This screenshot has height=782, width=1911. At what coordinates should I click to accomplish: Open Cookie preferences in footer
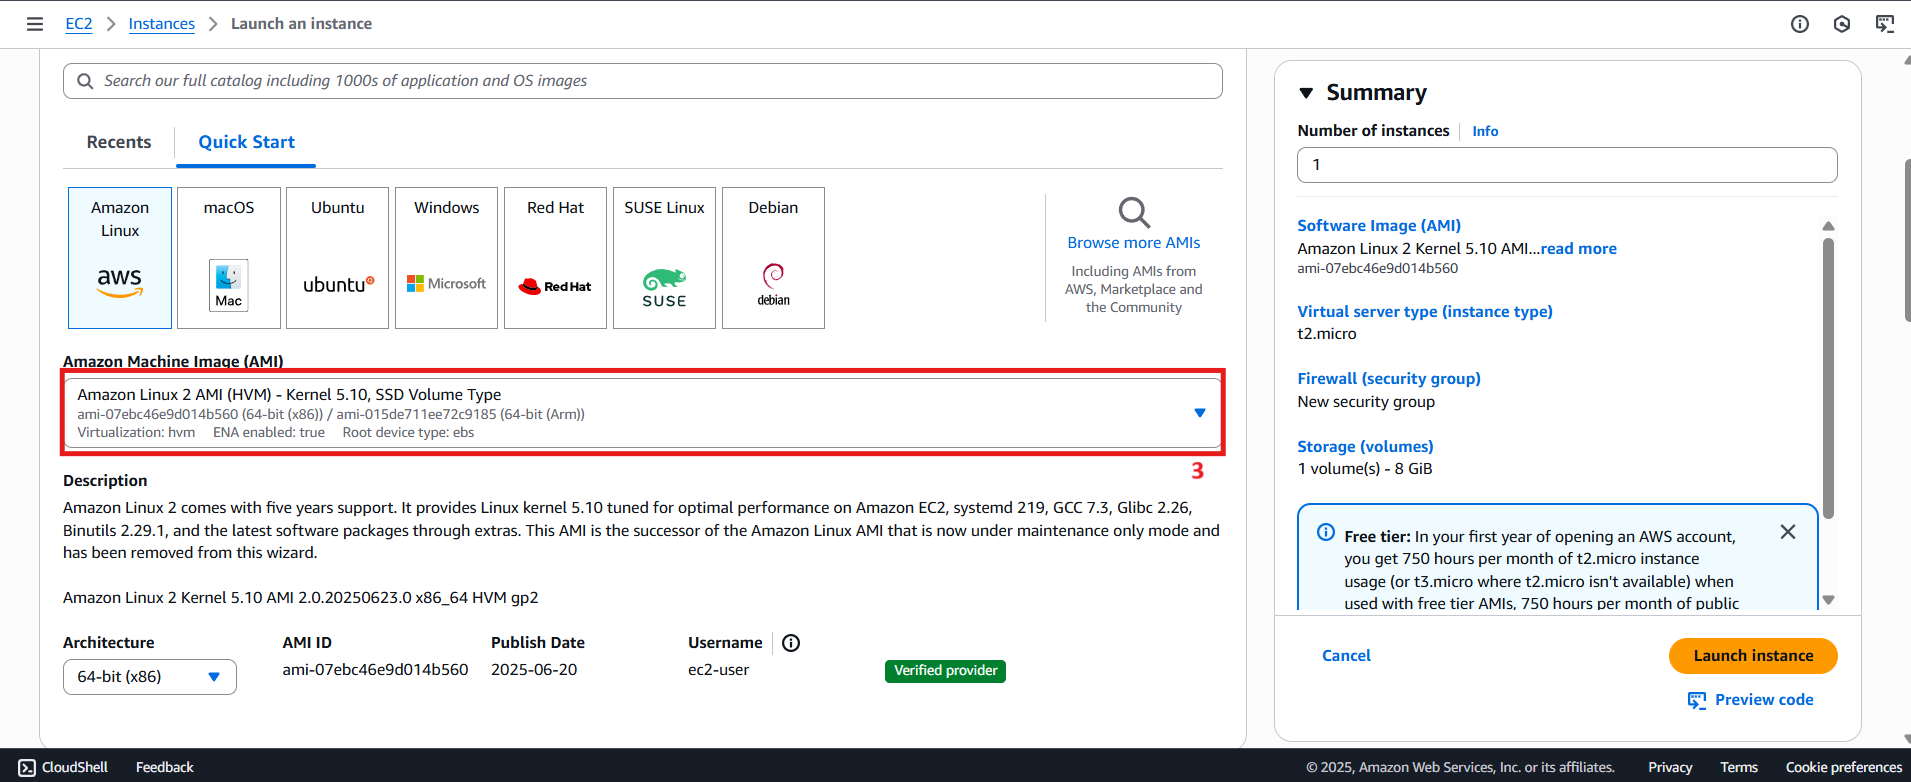click(1844, 767)
